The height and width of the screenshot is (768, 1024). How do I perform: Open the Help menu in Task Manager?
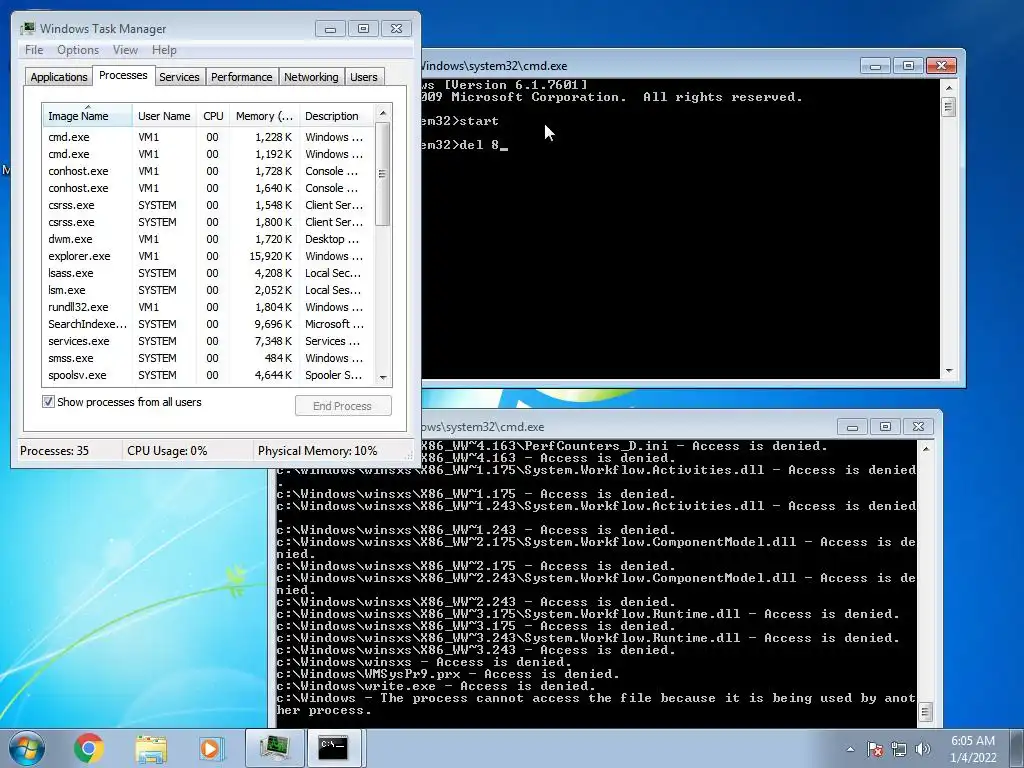pyautogui.click(x=164, y=50)
